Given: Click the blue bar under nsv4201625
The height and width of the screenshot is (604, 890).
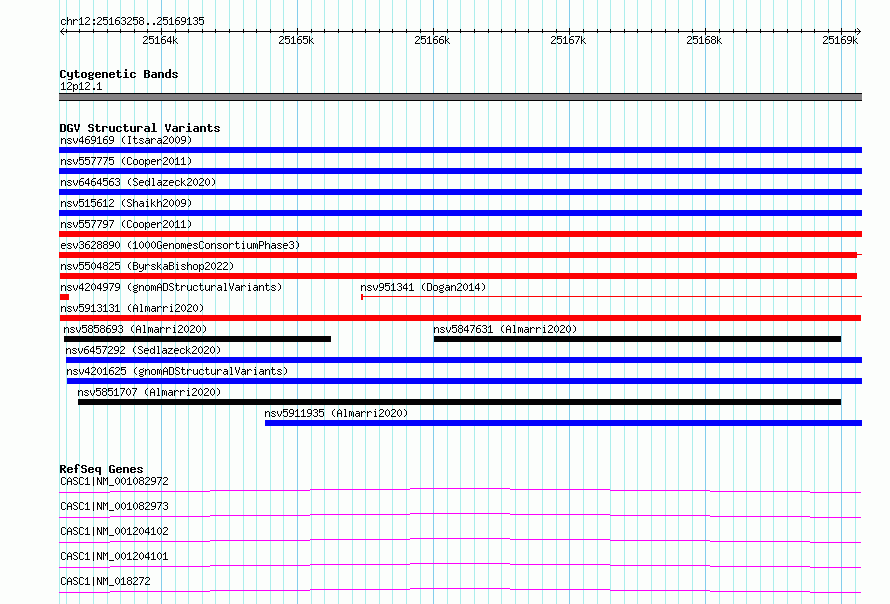Looking at the screenshot, I should pyautogui.click(x=464, y=381).
